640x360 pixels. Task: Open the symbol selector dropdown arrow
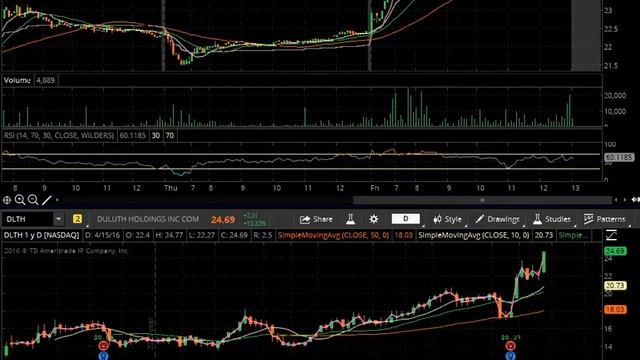(58, 219)
